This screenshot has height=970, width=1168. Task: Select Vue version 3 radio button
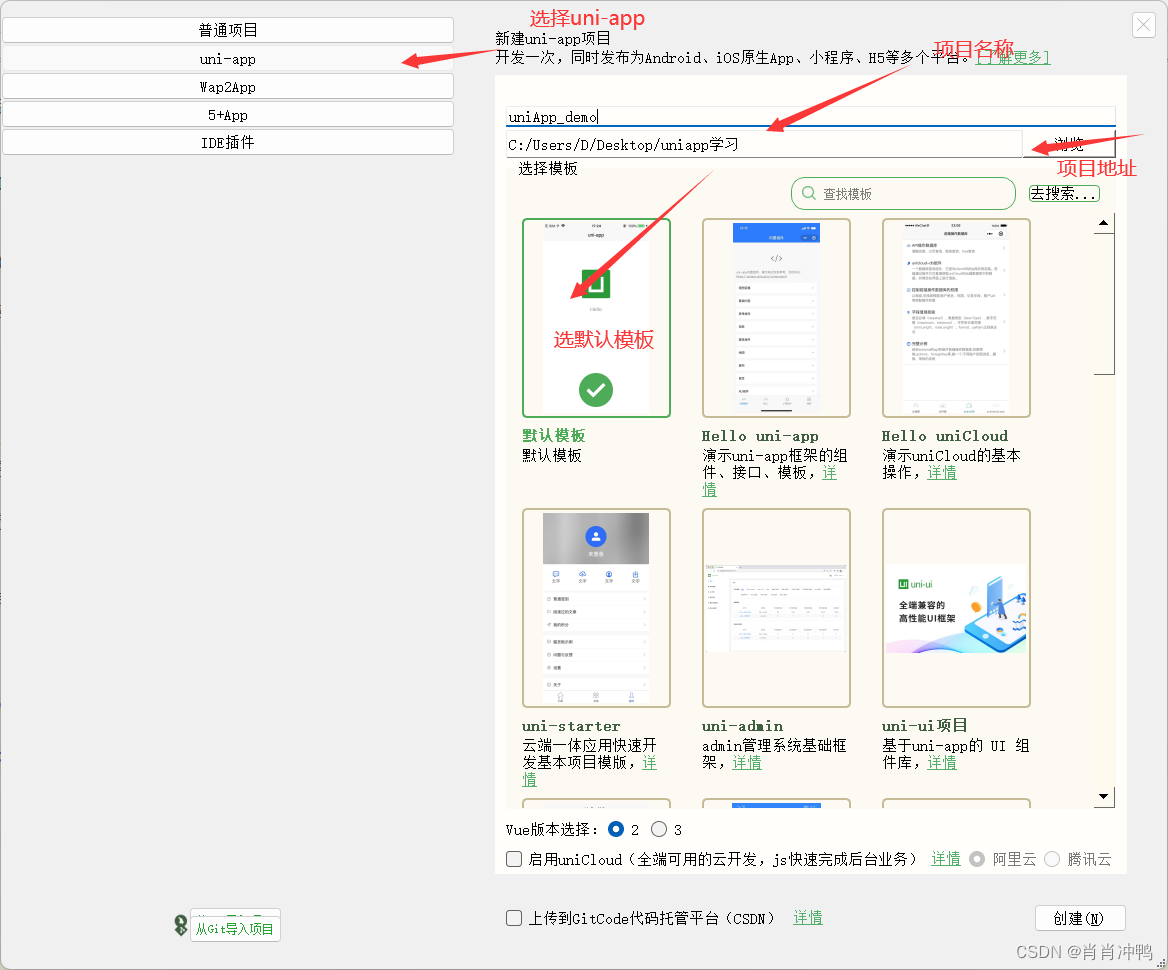(x=658, y=829)
